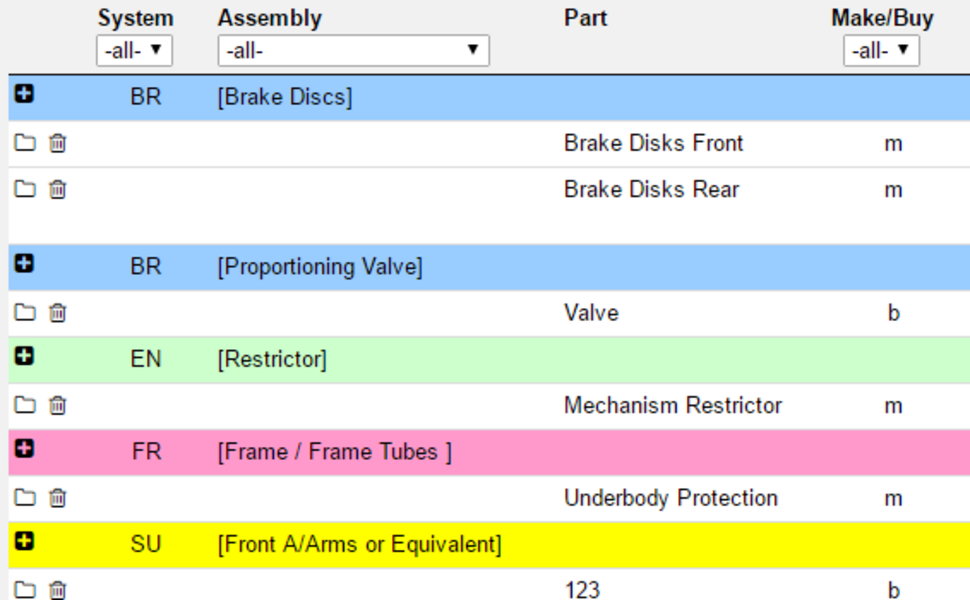Viewport: 970px width, 600px height.
Task: Open the Assembly filter dropdown
Action: coord(353,50)
